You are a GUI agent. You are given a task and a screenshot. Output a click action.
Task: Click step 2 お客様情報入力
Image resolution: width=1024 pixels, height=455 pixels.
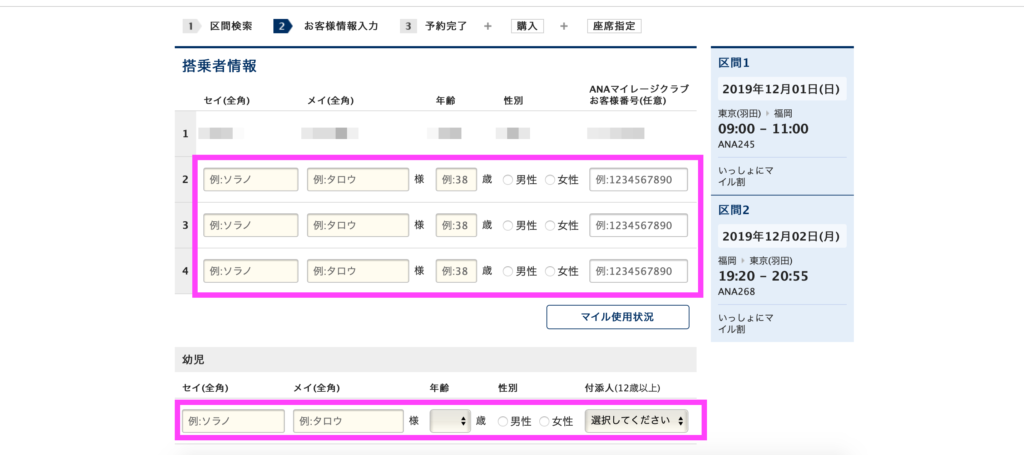tap(326, 27)
